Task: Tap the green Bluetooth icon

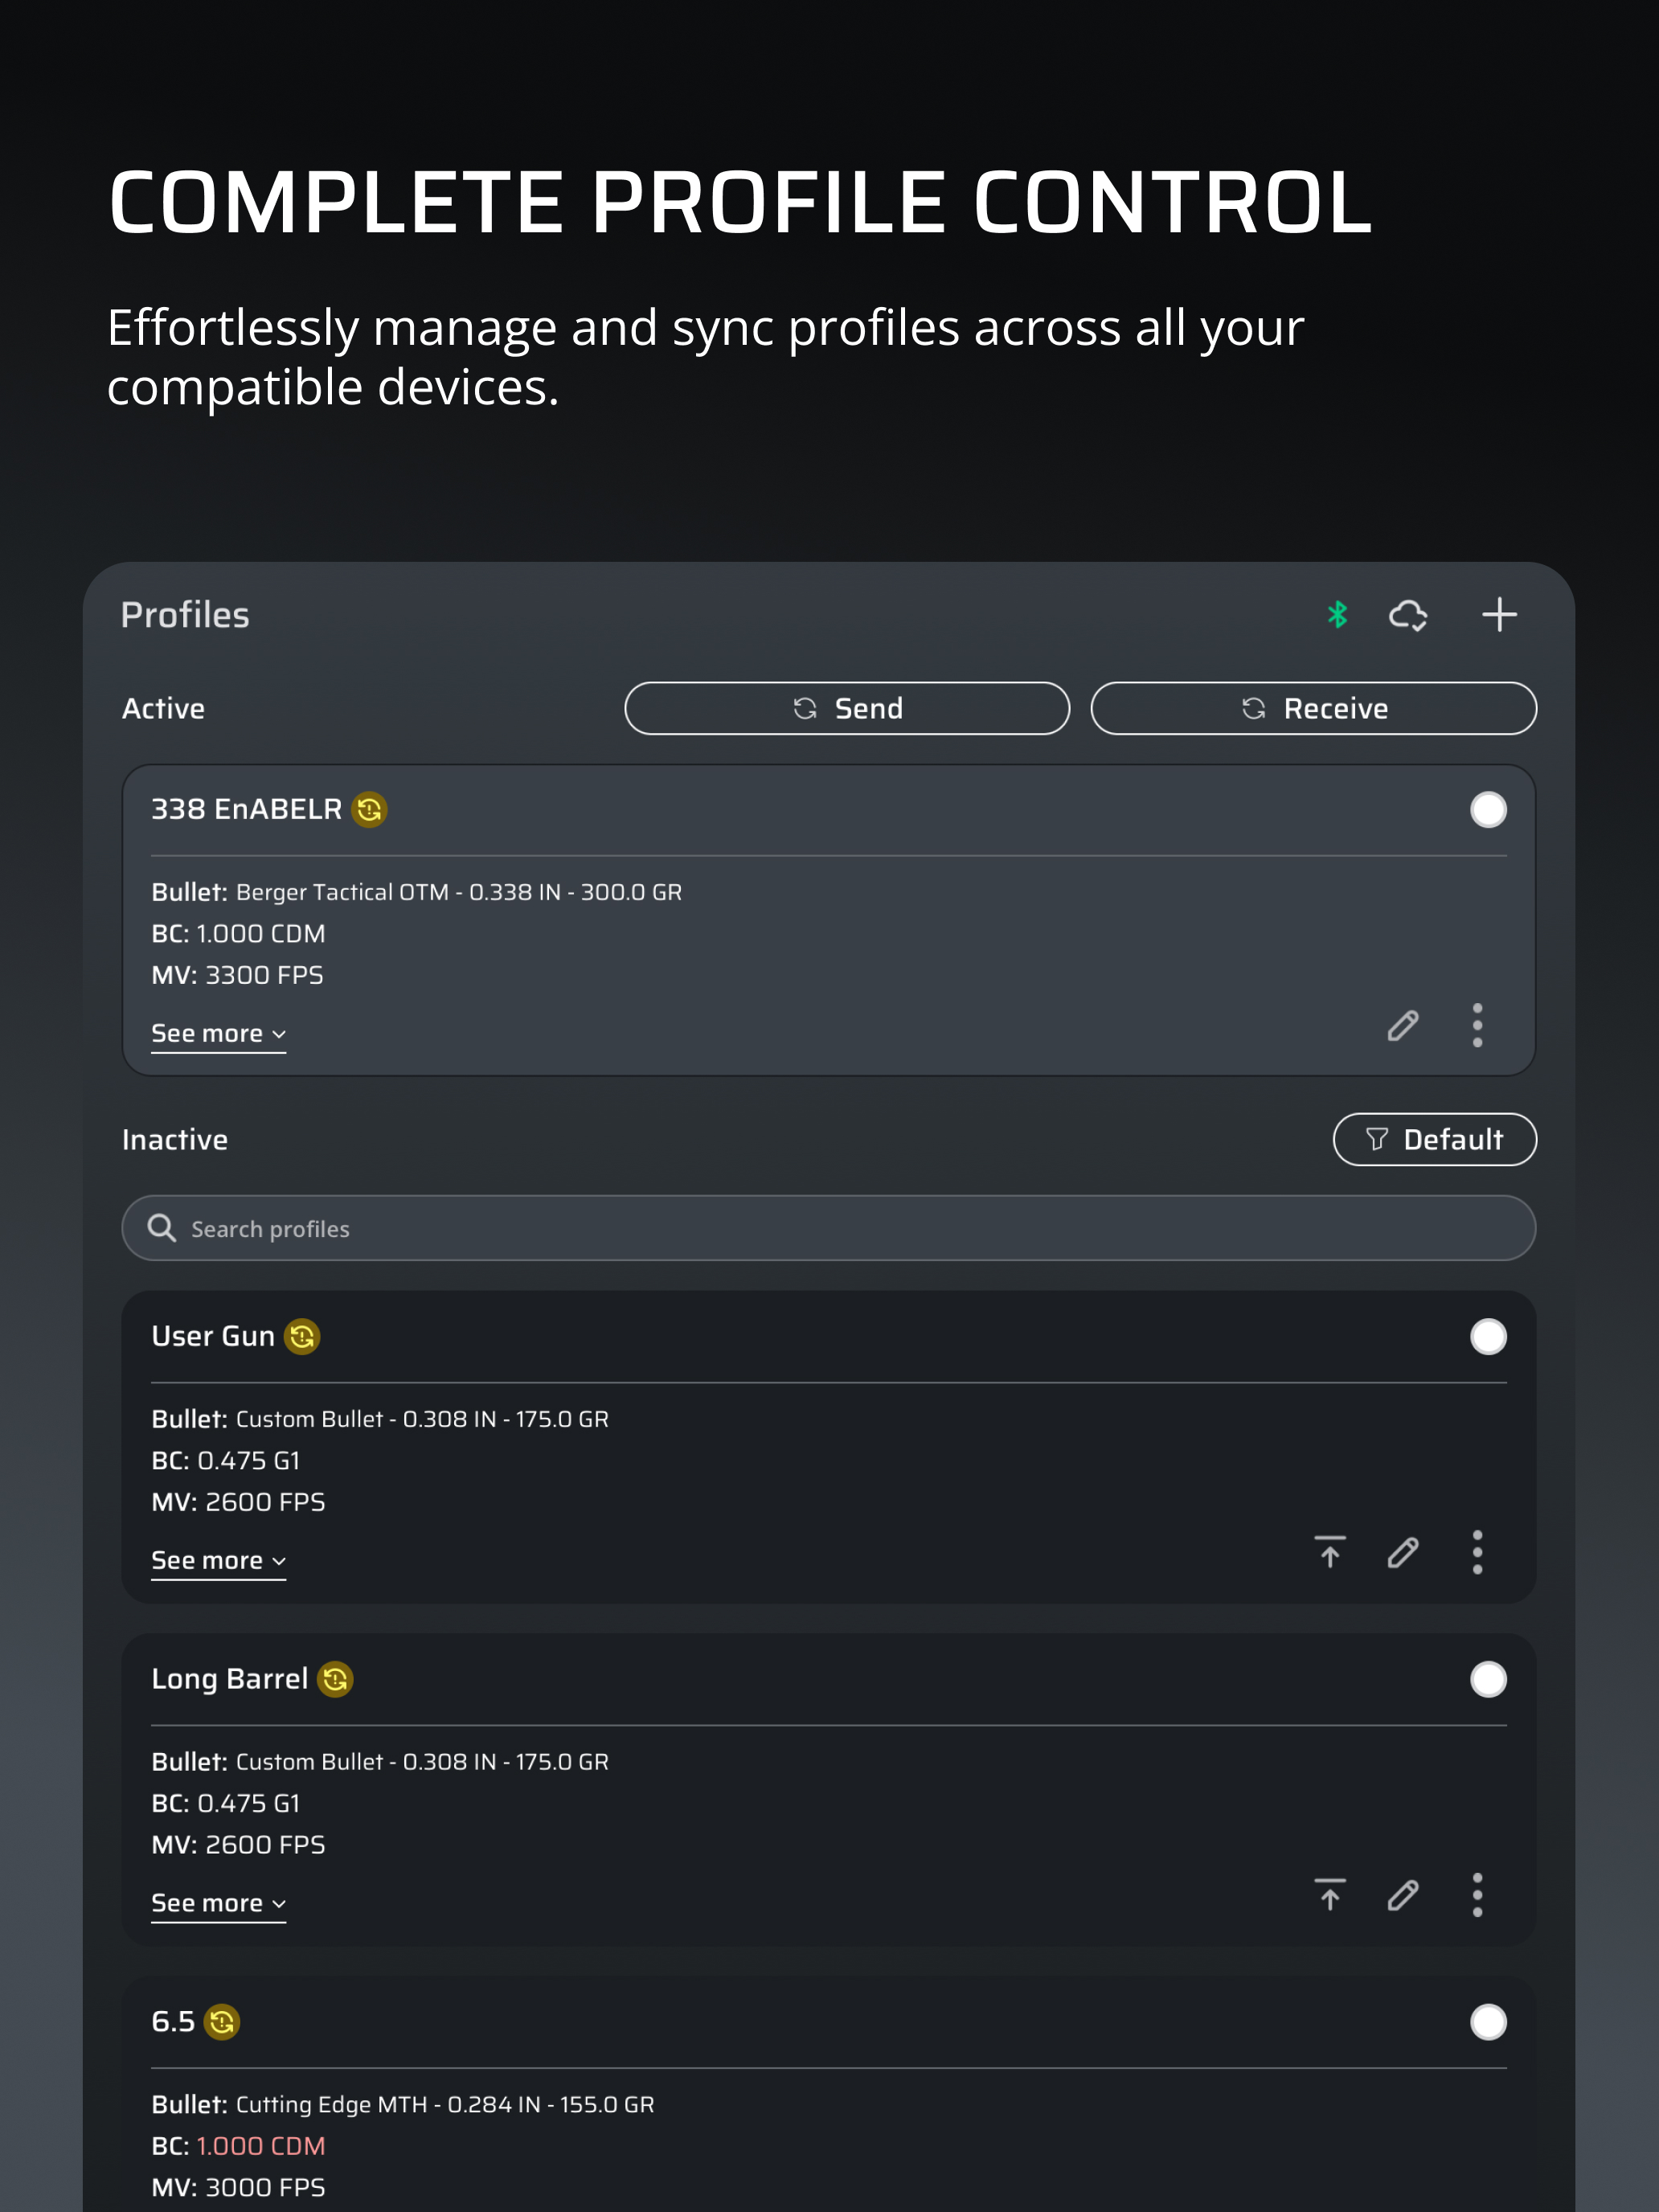Action: click(1337, 614)
